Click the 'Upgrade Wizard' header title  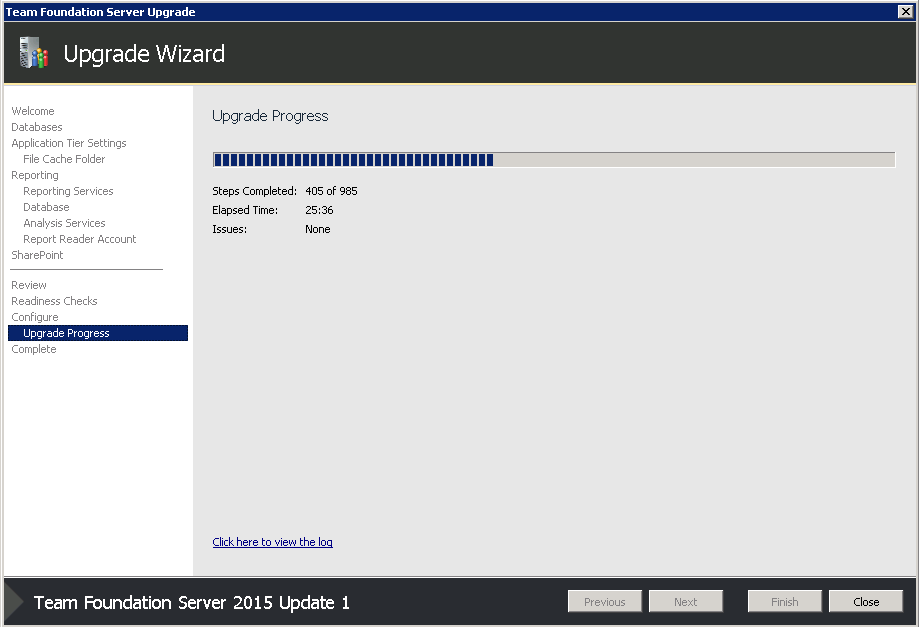(x=144, y=53)
